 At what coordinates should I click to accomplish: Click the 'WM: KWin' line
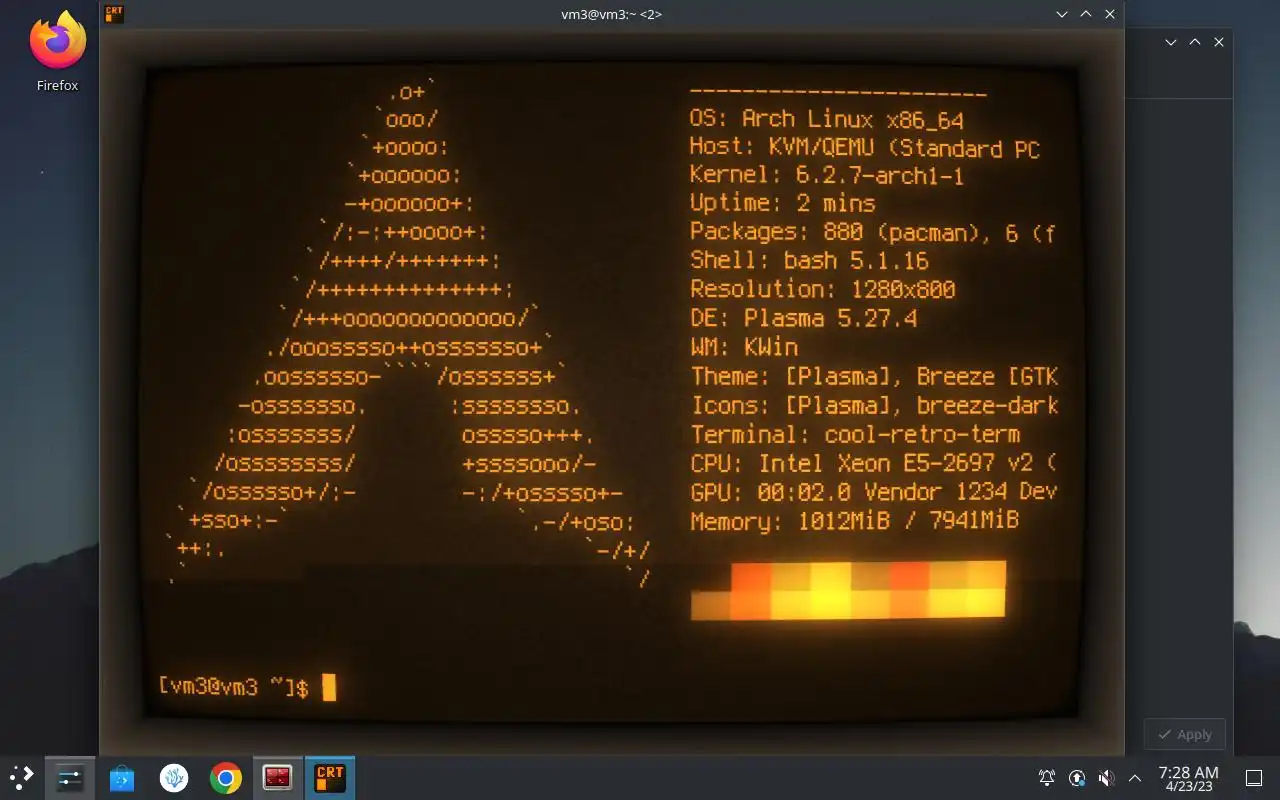(744, 348)
